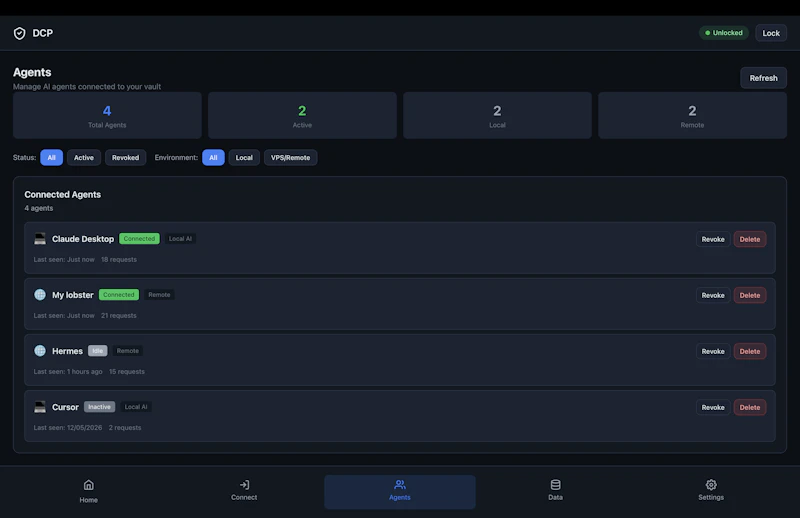
Task: Click the Active count stat card
Action: coord(302,115)
